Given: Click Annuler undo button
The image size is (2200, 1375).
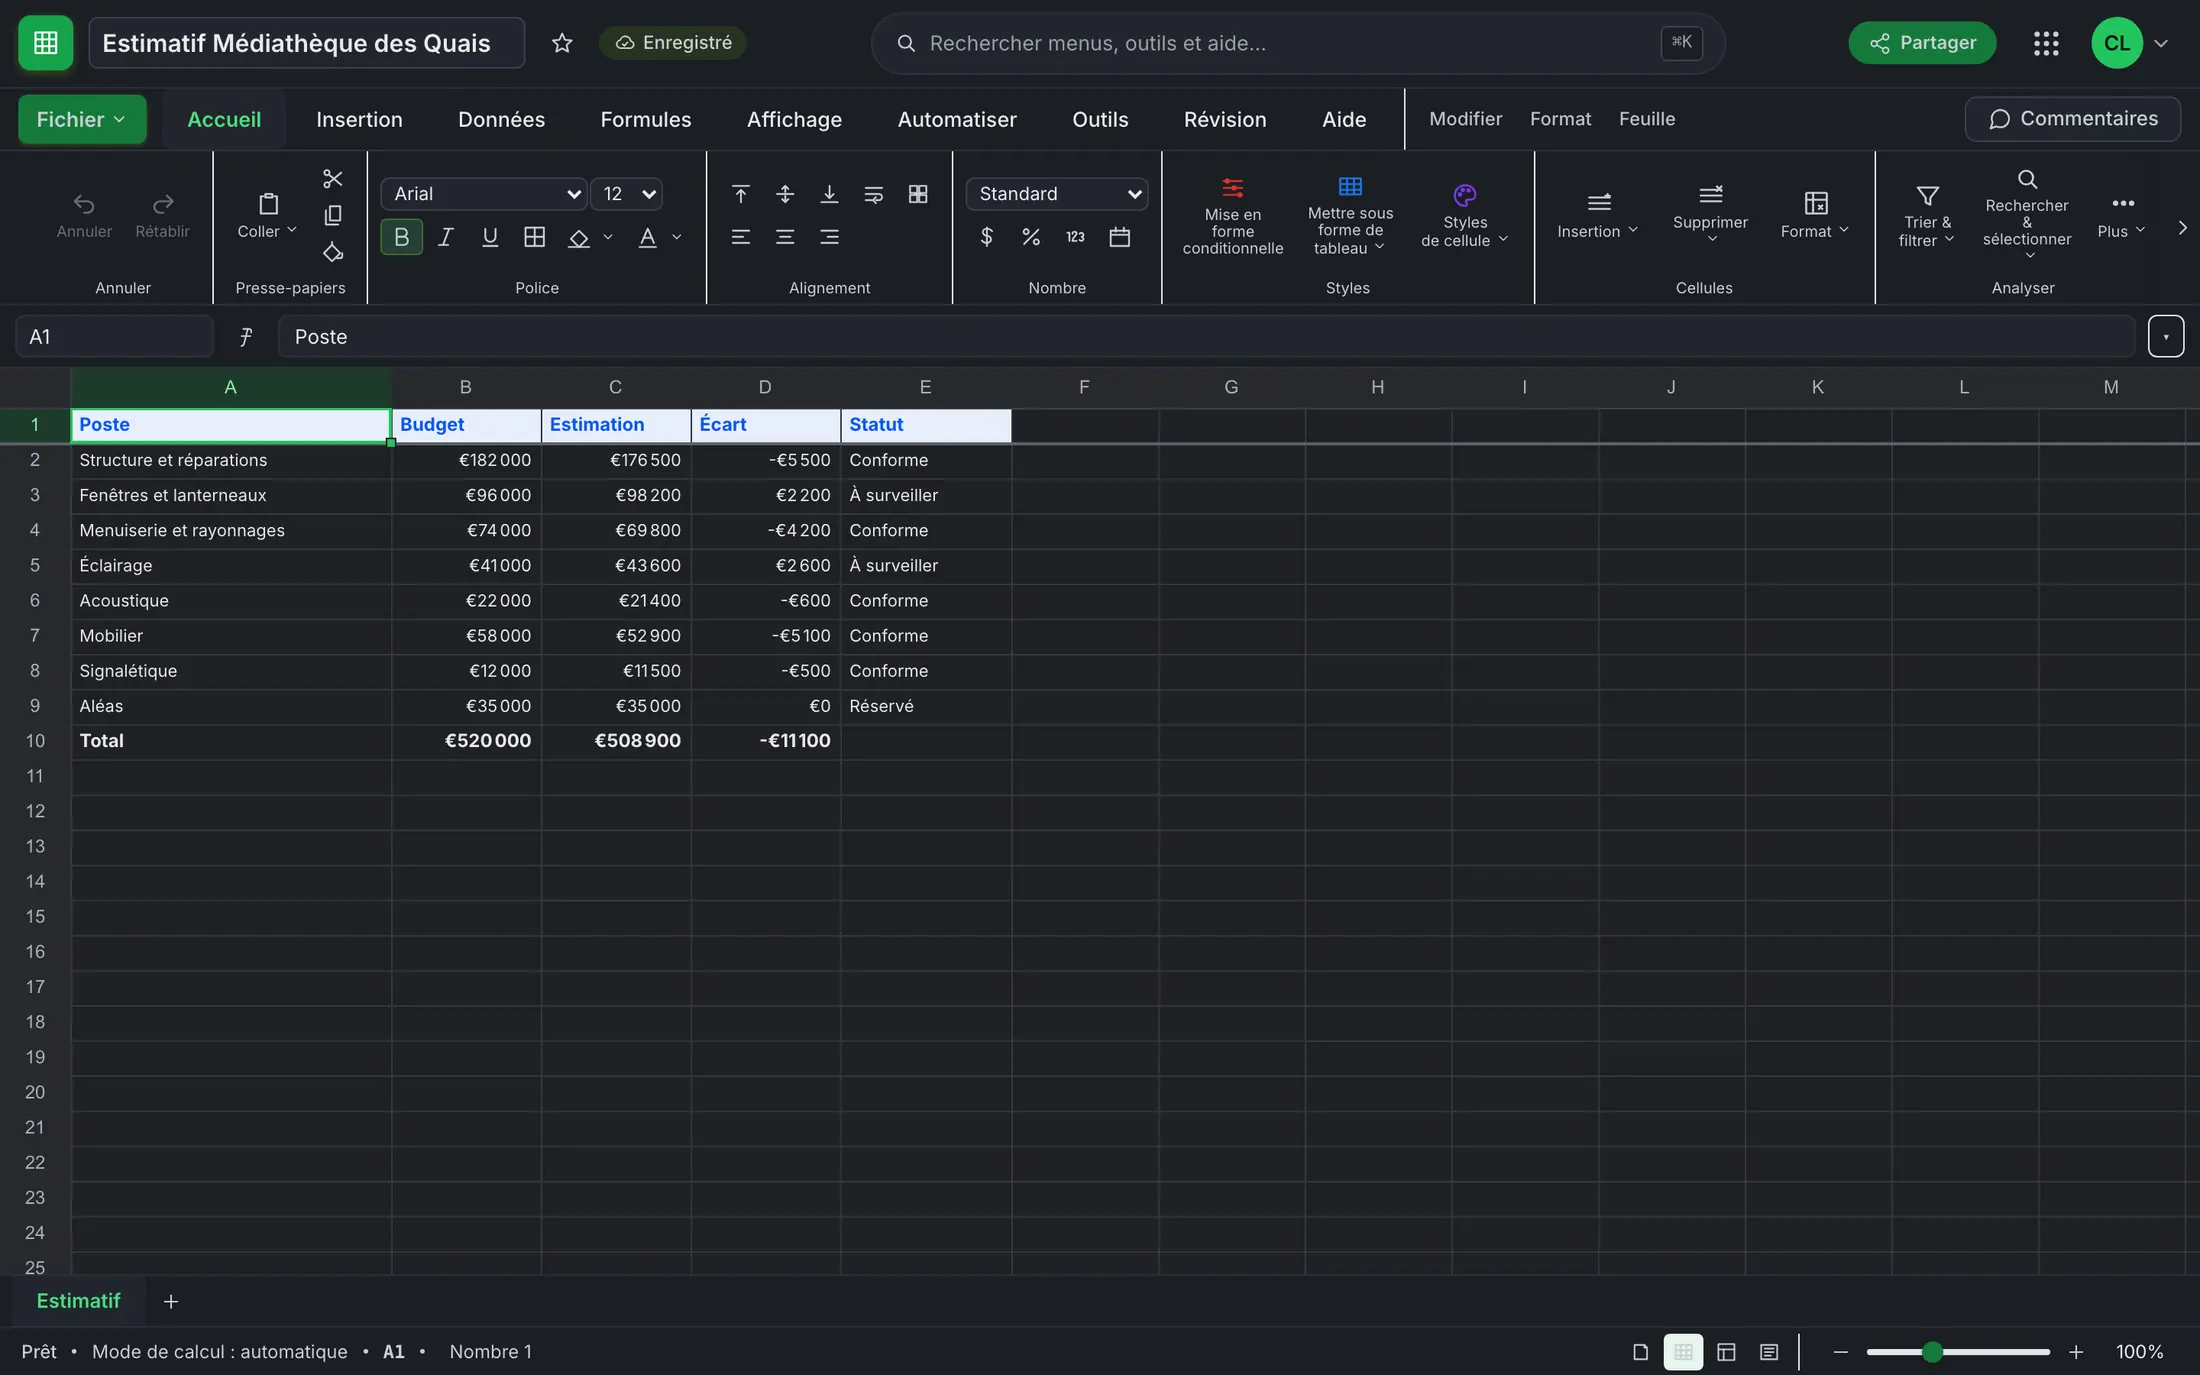Looking at the screenshot, I should [x=84, y=215].
